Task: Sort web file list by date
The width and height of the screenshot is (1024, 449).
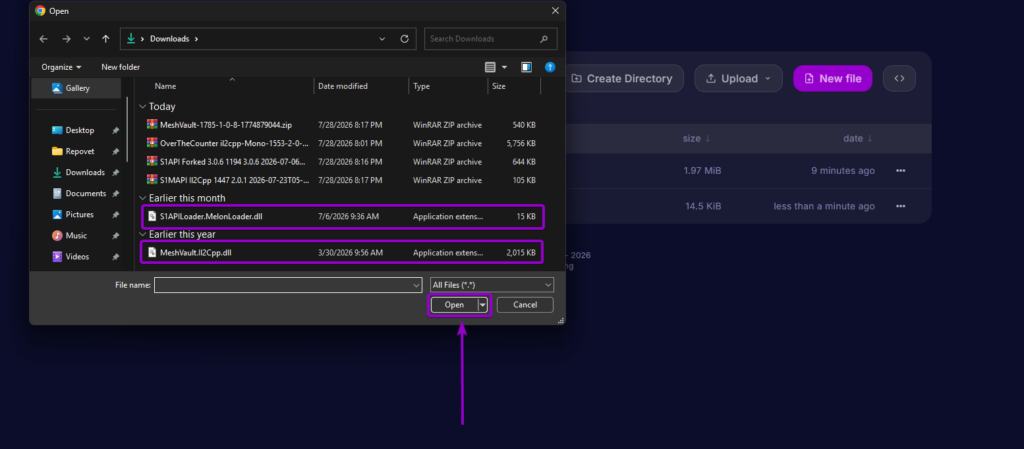Action: point(857,138)
